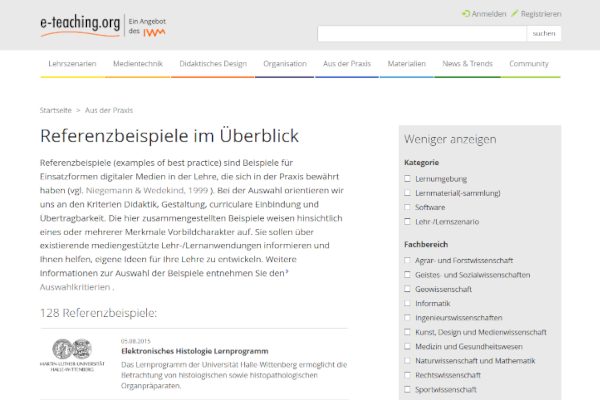Open the News & Trends menu
This screenshot has height=400, width=600.
pyautogui.click(x=467, y=63)
